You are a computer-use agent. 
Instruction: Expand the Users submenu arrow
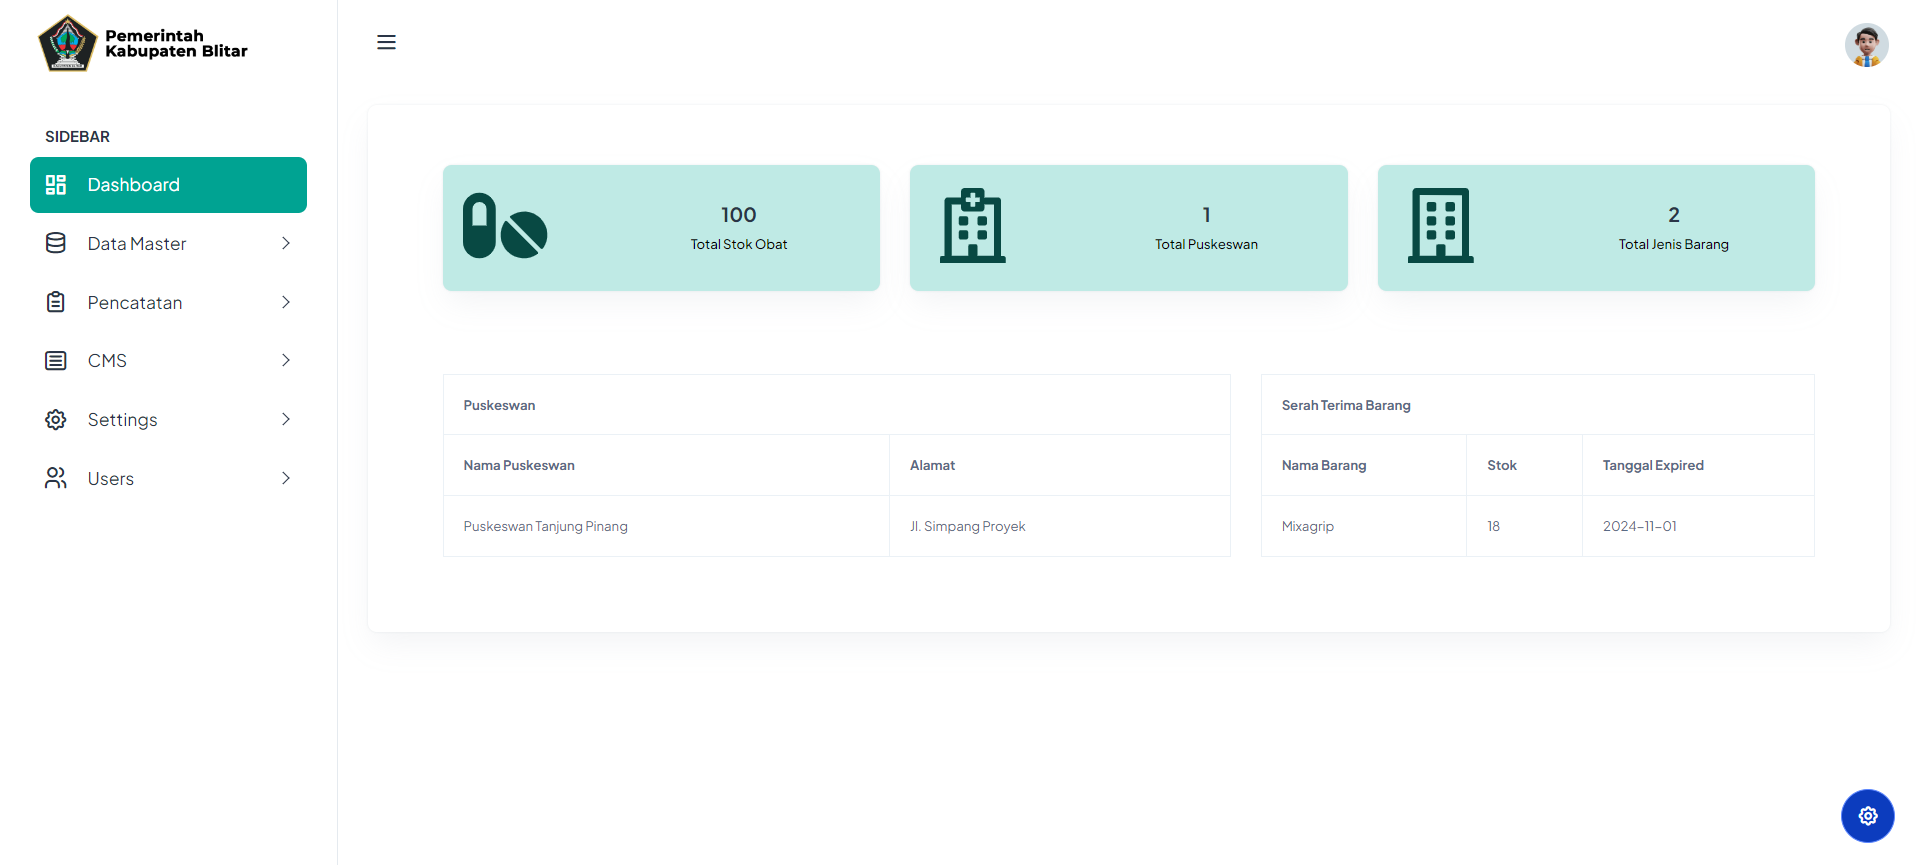(286, 478)
